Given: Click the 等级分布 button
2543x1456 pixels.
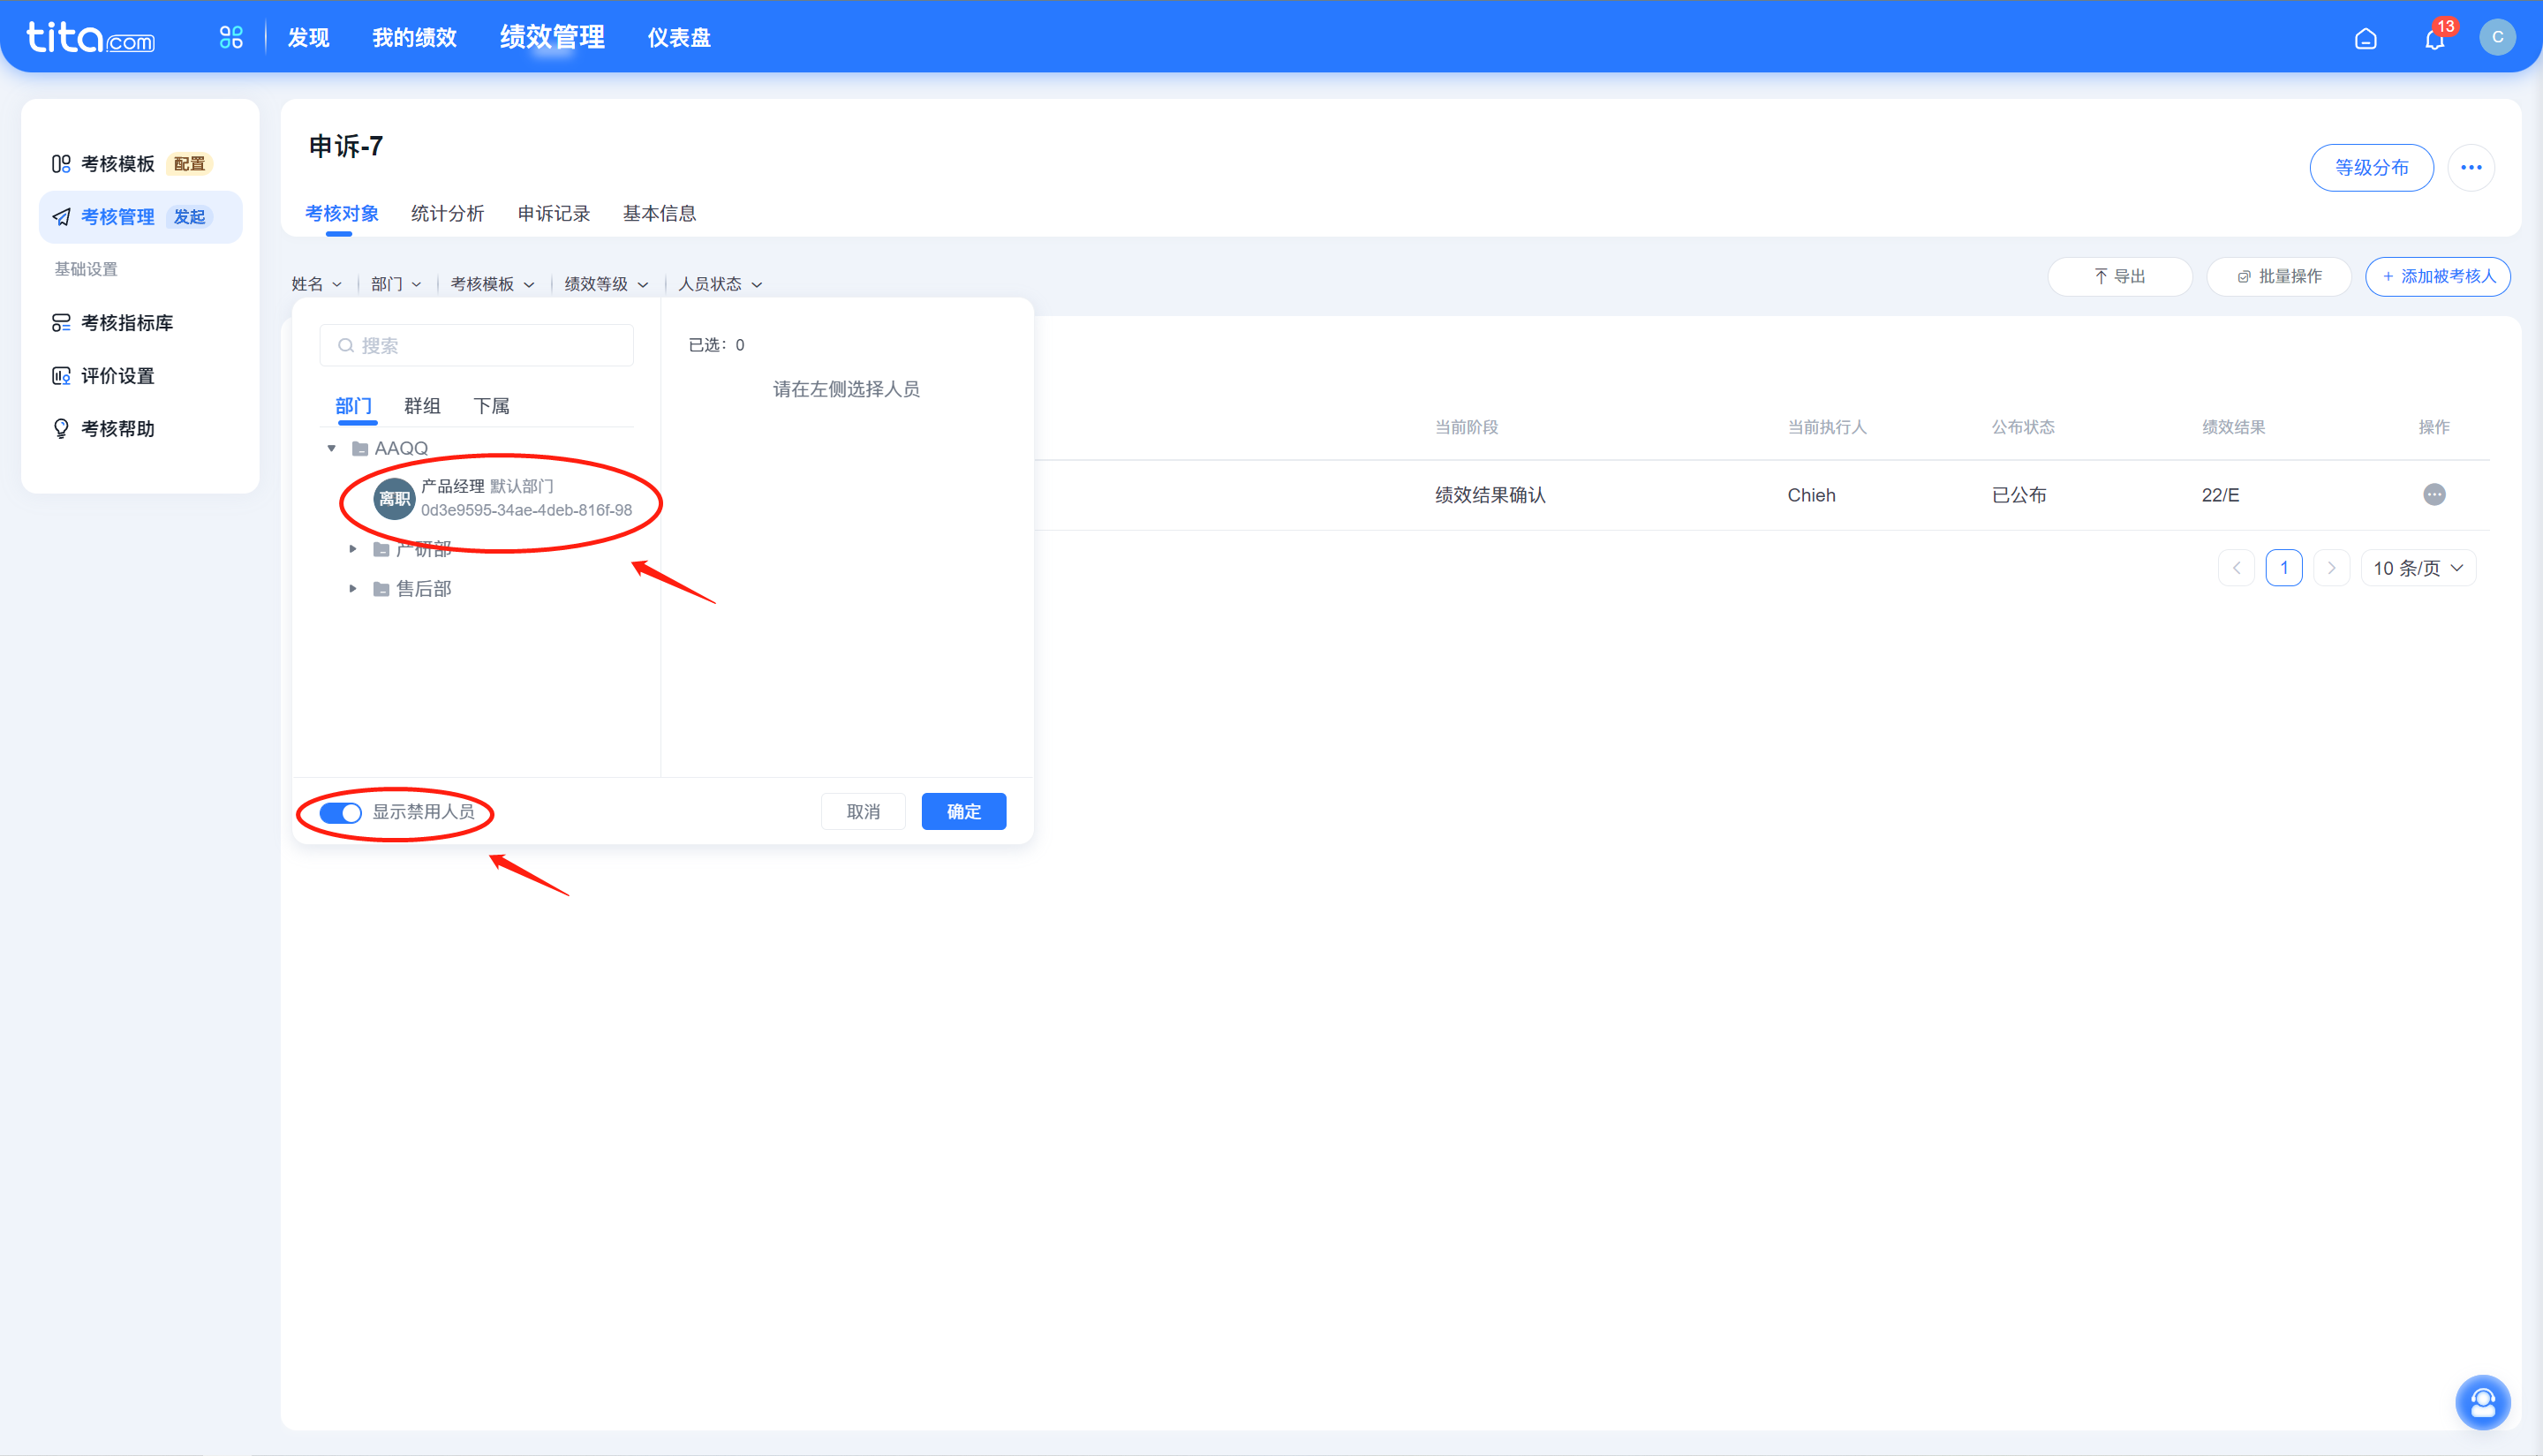Looking at the screenshot, I should [x=2371, y=168].
